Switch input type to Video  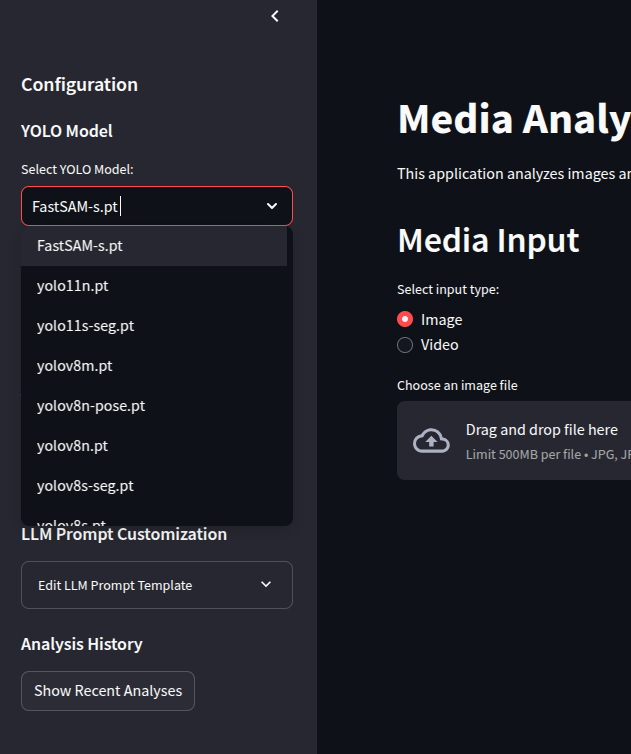[405, 345]
